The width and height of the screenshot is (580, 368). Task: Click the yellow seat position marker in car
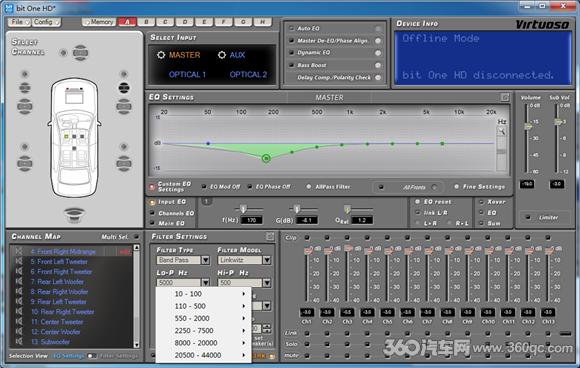click(66, 136)
